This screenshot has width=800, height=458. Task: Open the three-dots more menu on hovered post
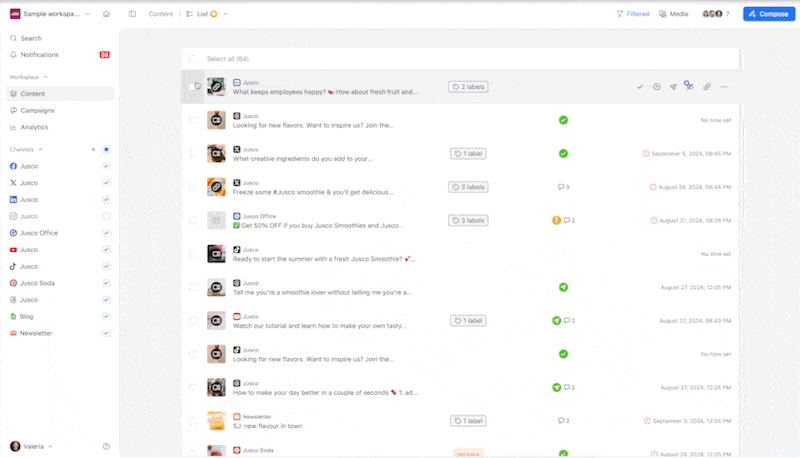724,87
